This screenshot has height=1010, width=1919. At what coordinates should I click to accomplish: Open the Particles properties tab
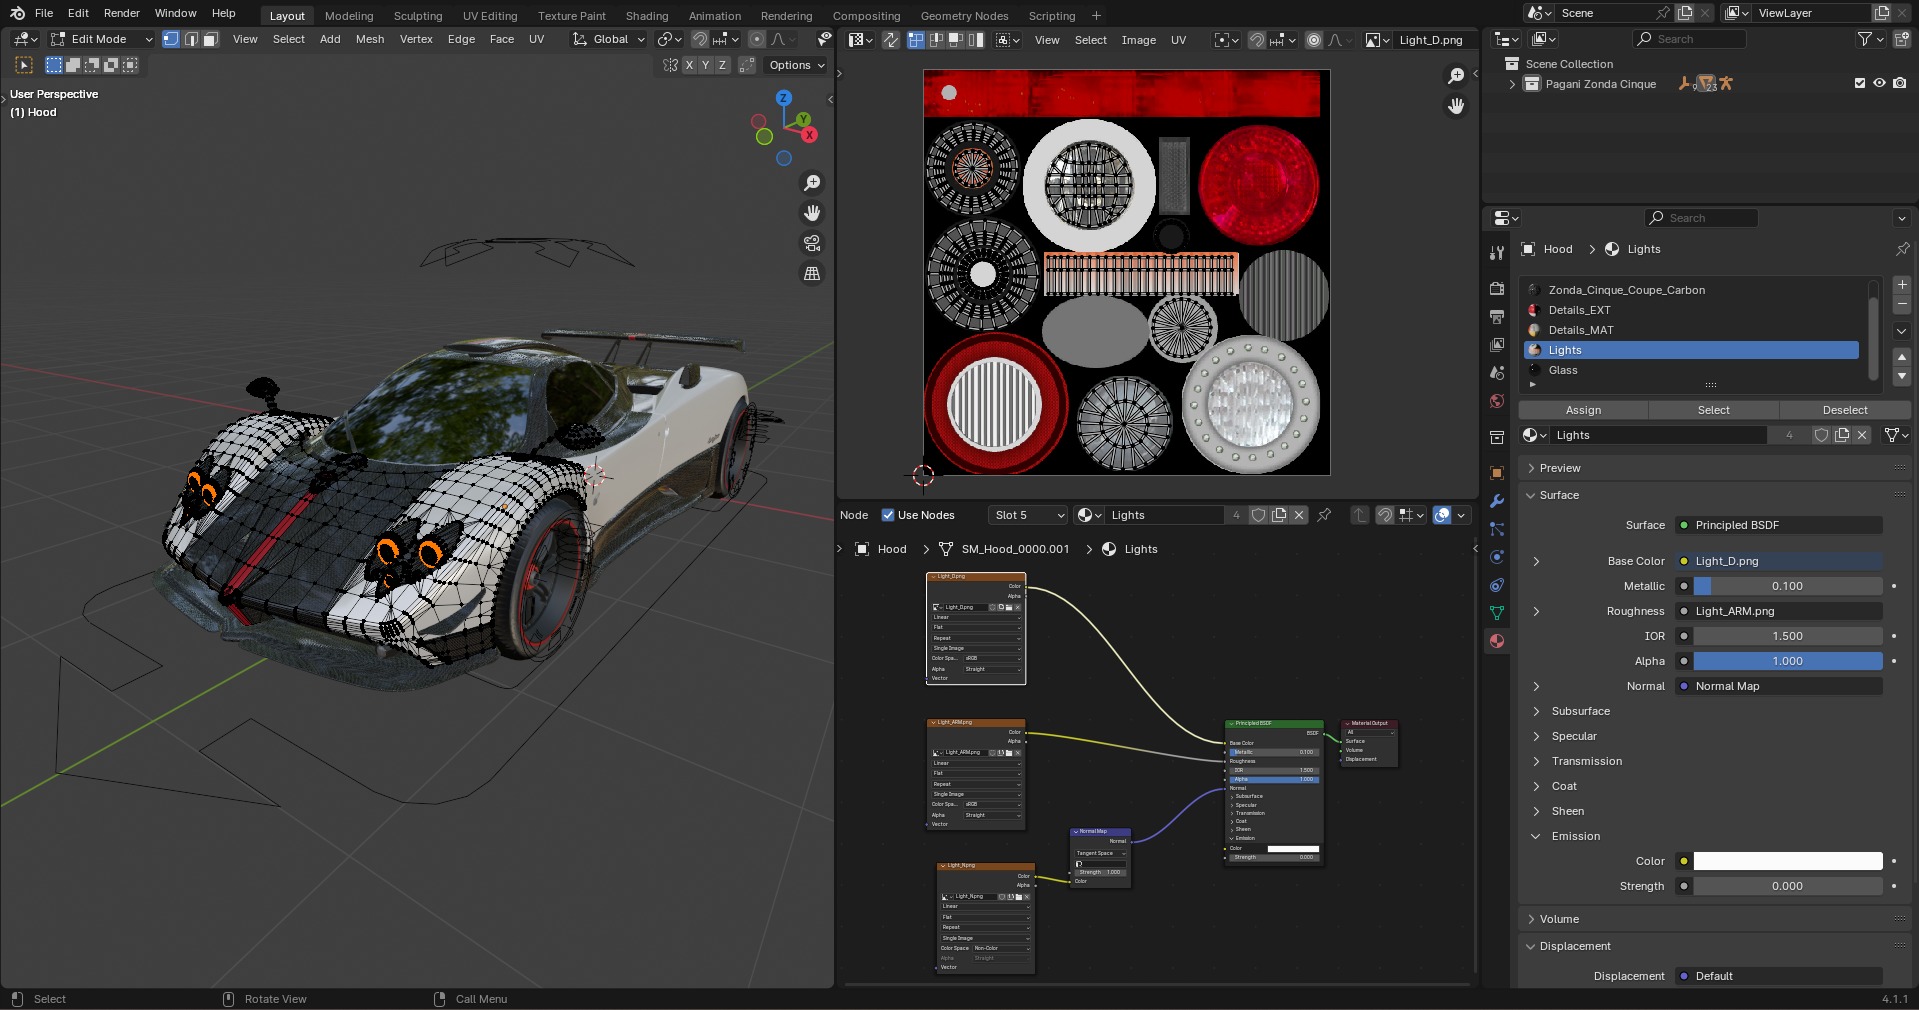pos(1496,529)
